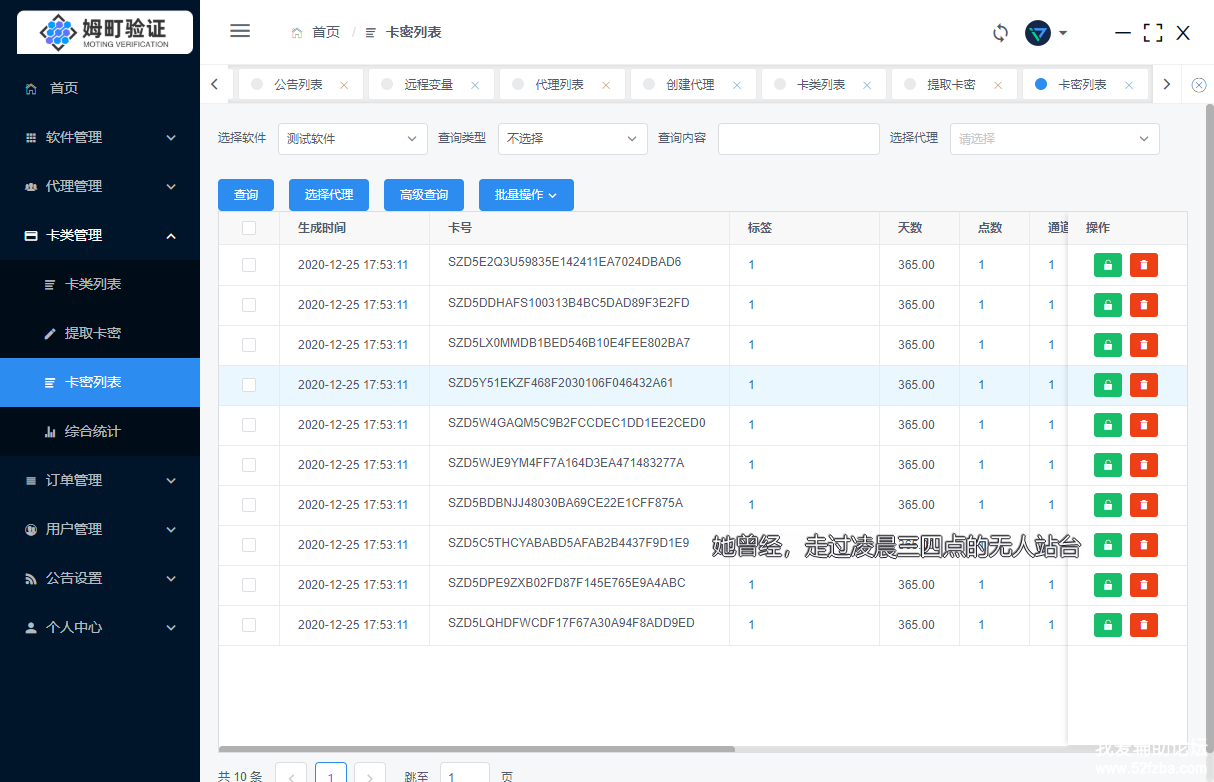Toggle the hamburger sidebar menu icon
The height and width of the screenshot is (782, 1214).
[x=240, y=31]
